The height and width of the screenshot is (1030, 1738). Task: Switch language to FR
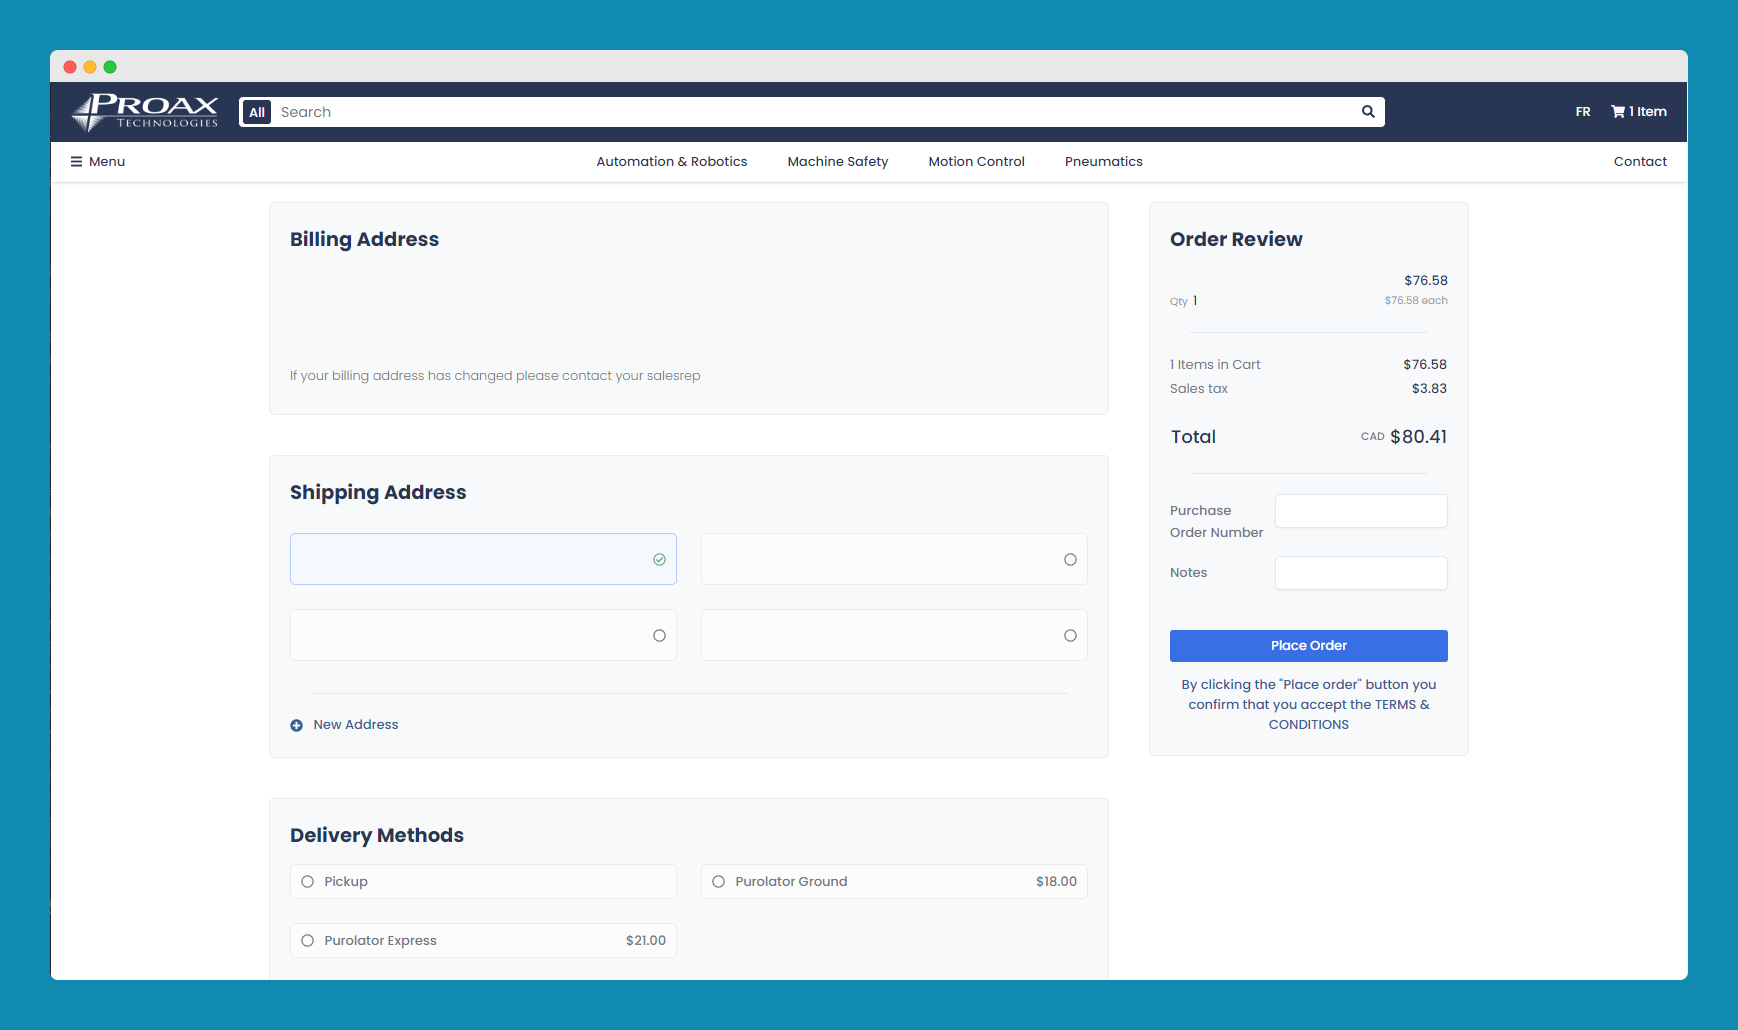(x=1583, y=112)
